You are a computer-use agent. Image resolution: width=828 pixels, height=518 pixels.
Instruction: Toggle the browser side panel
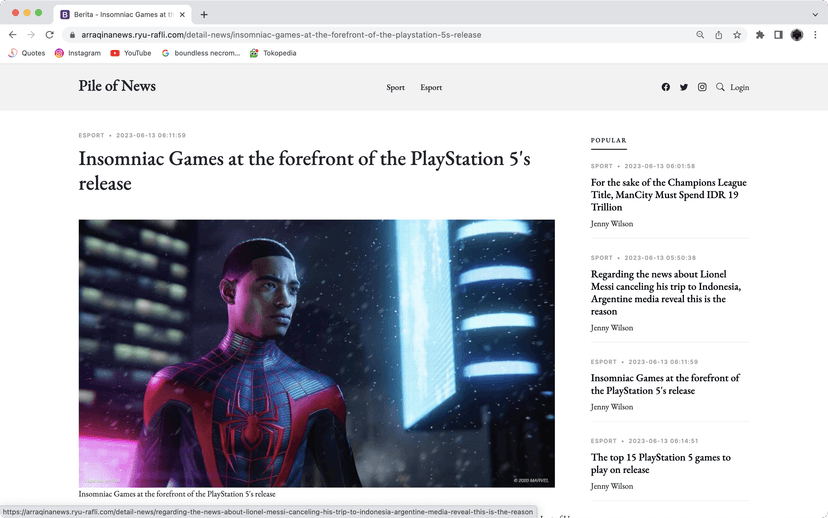(x=778, y=34)
